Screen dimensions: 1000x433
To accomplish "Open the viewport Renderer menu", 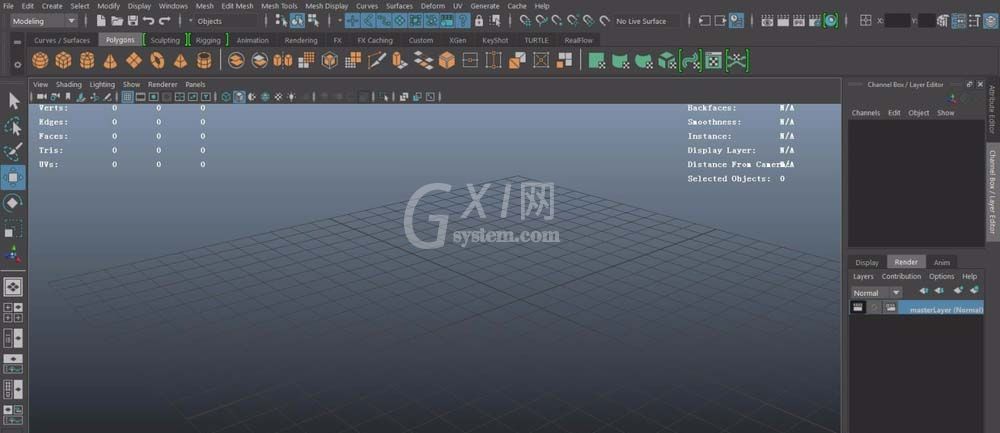I will click(163, 84).
